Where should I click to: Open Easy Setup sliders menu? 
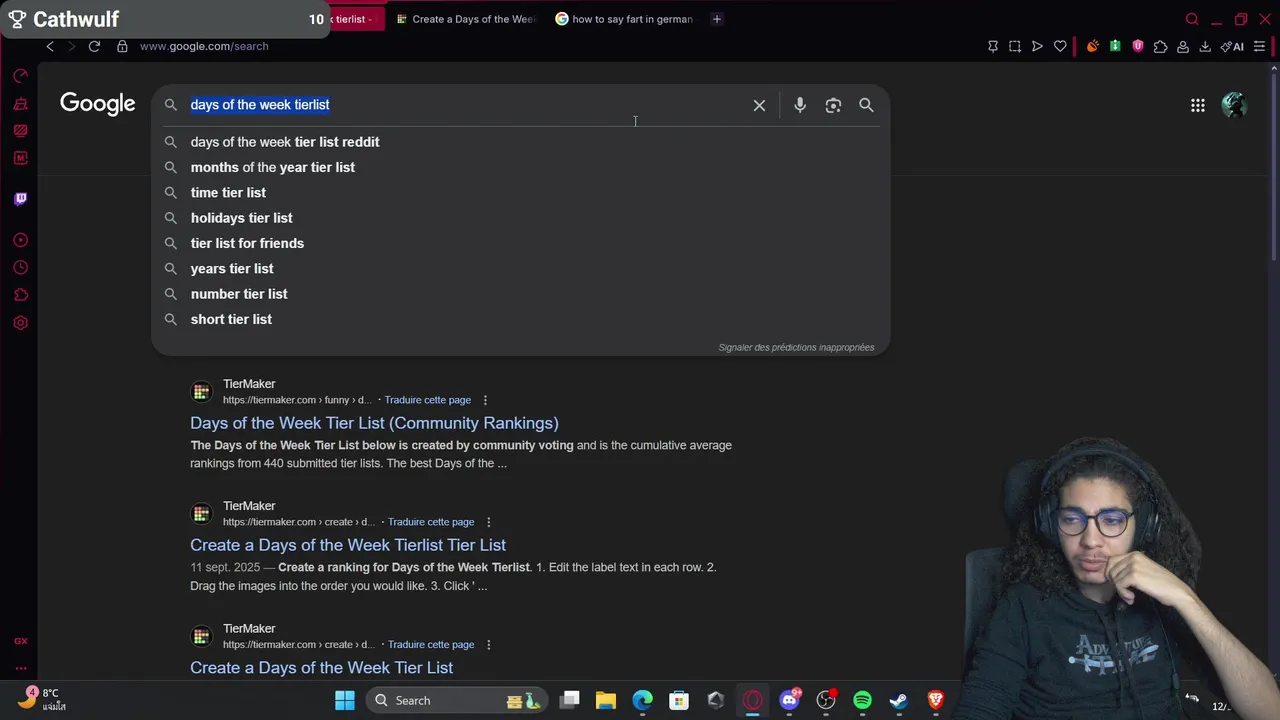click(x=1259, y=46)
